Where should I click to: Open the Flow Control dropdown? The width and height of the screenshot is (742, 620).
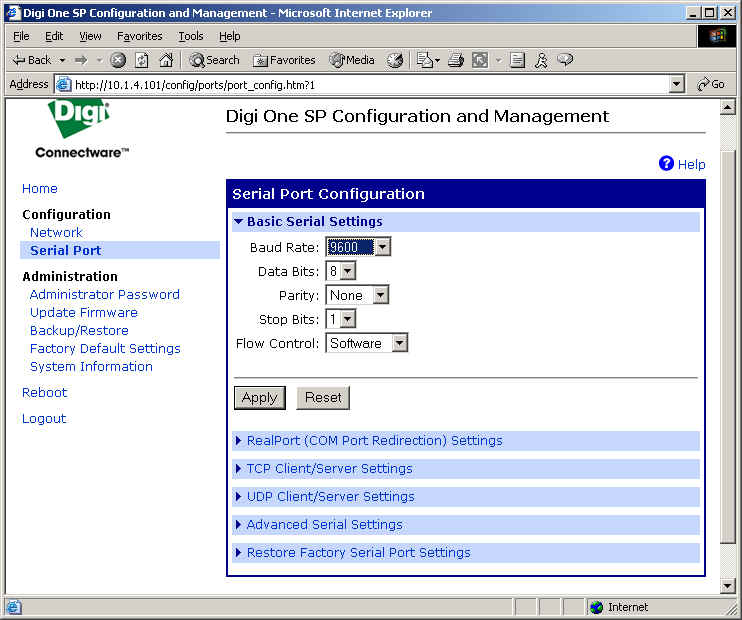(x=399, y=343)
